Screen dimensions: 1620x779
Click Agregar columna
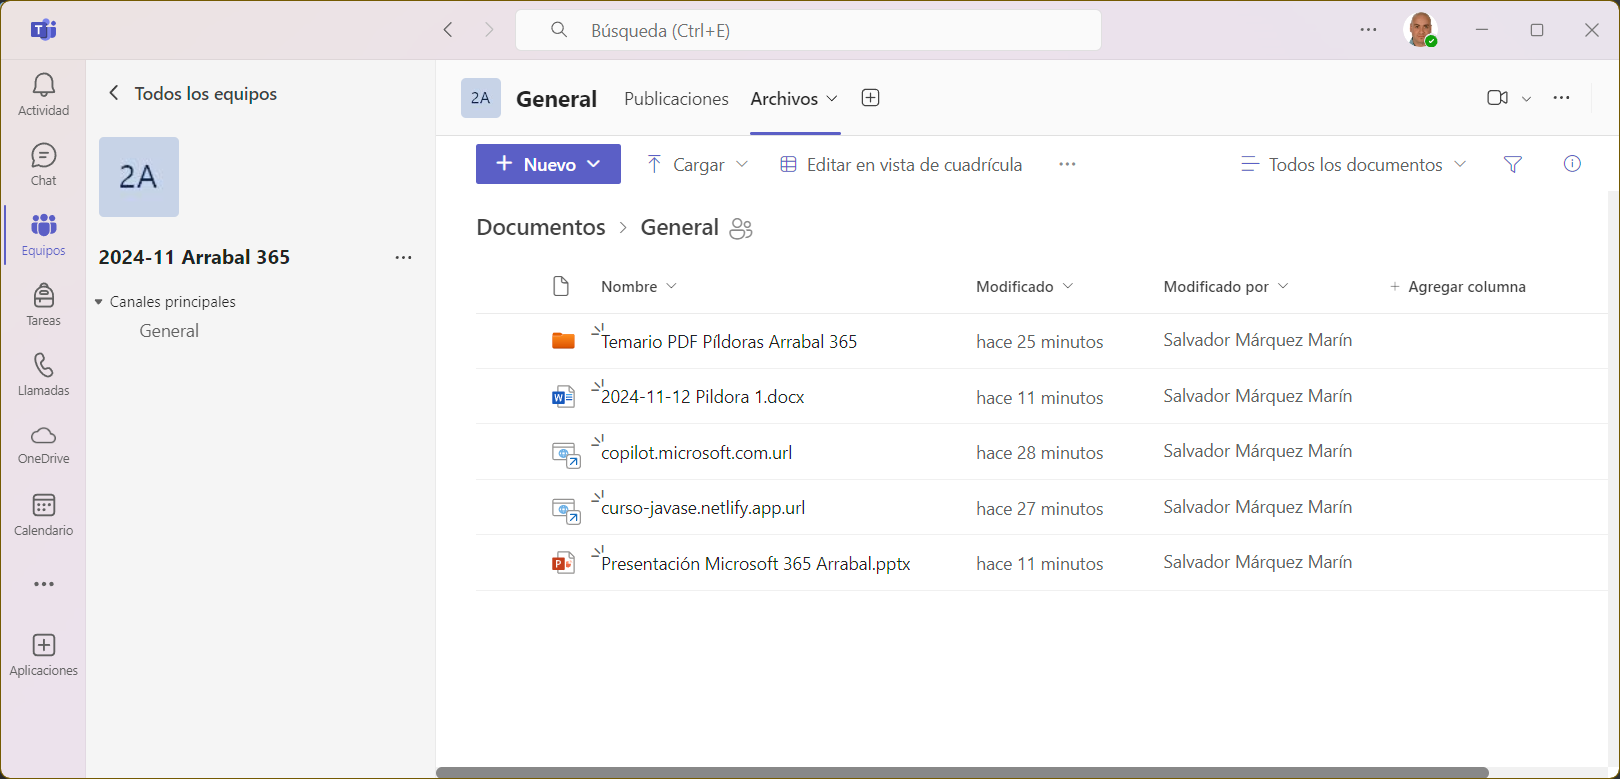pyautogui.click(x=1458, y=286)
